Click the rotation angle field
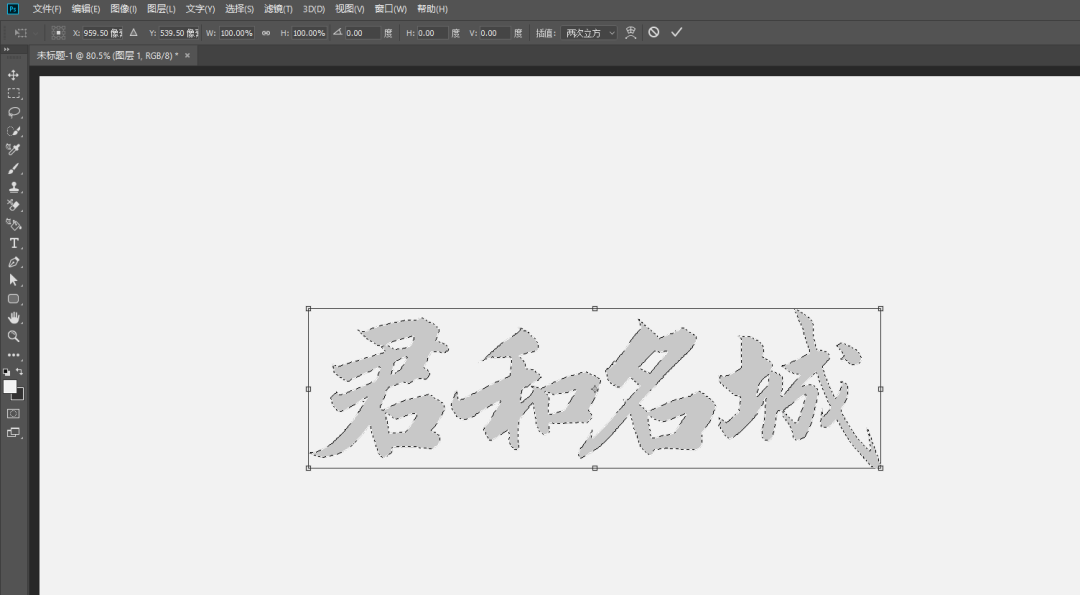This screenshot has width=1080, height=595. click(x=362, y=33)
